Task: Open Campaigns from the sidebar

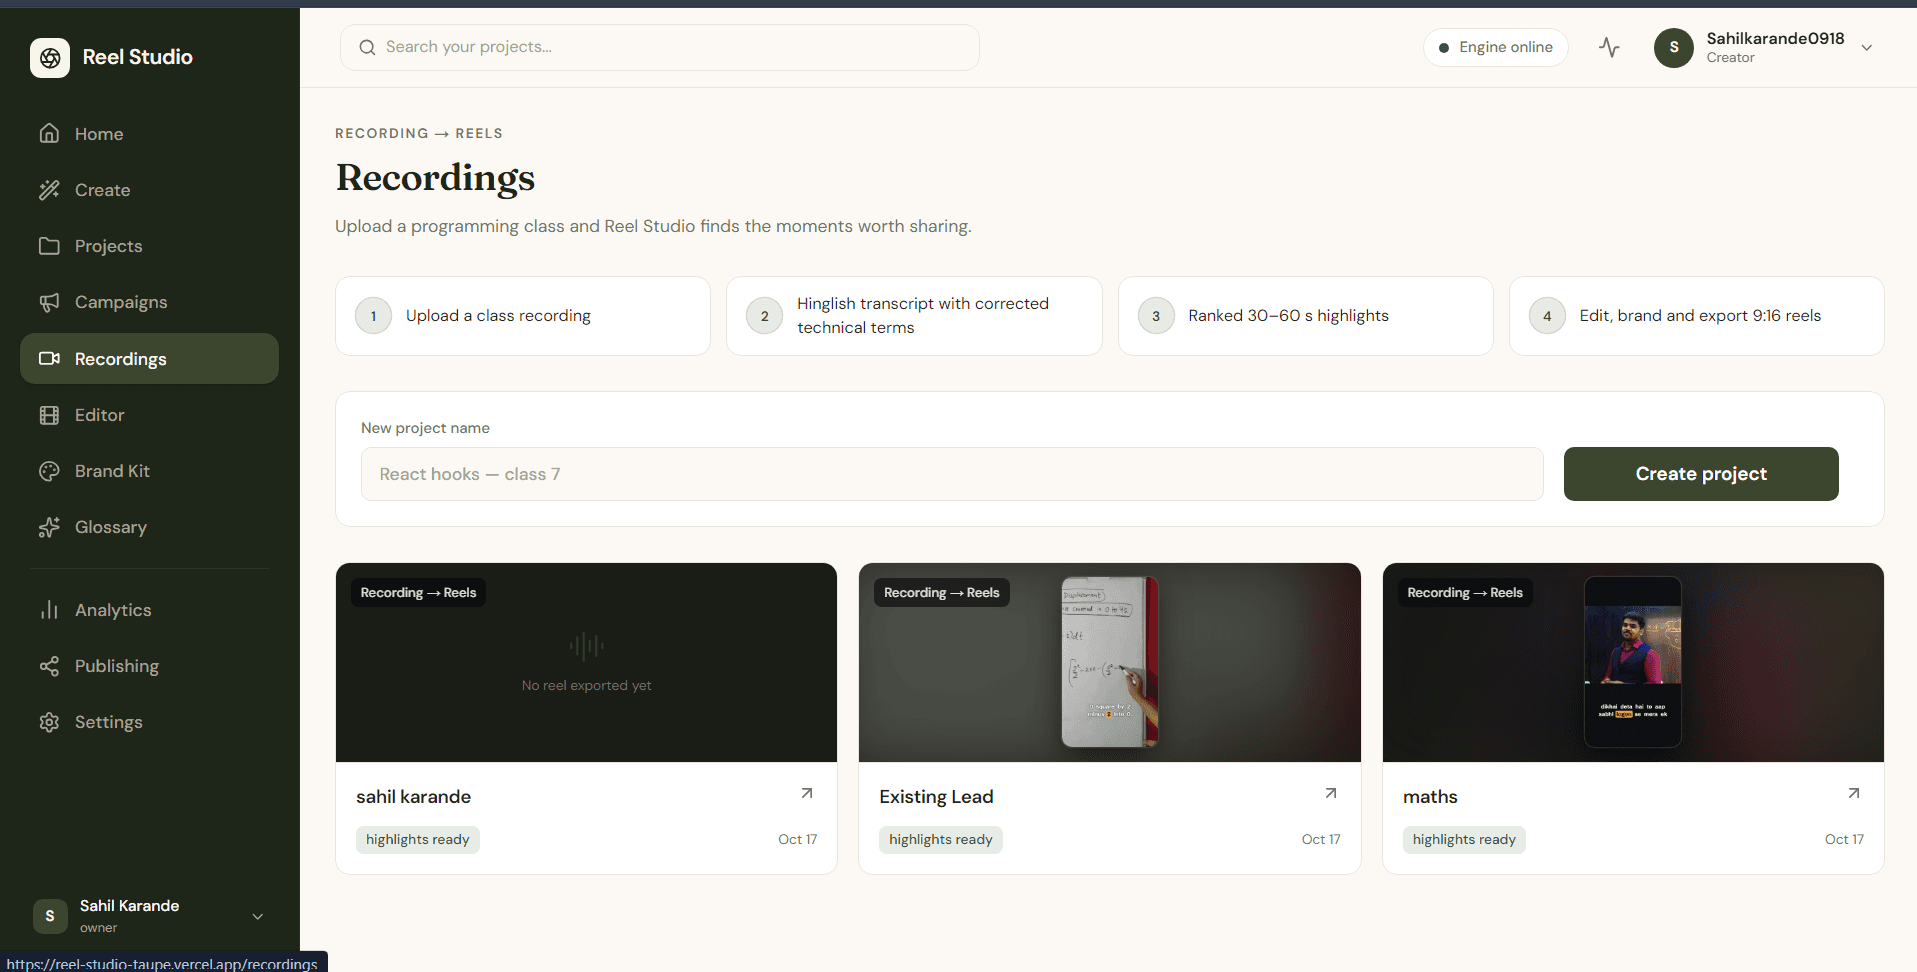Action: point(149,302)
